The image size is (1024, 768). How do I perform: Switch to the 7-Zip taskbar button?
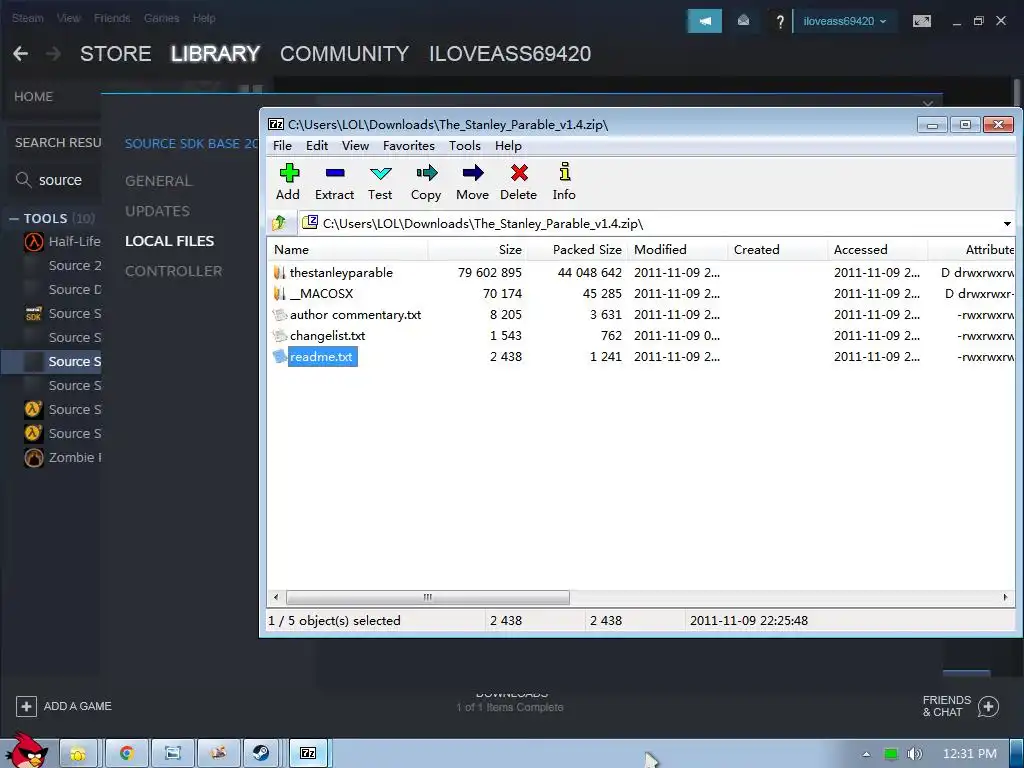[309, 753]
